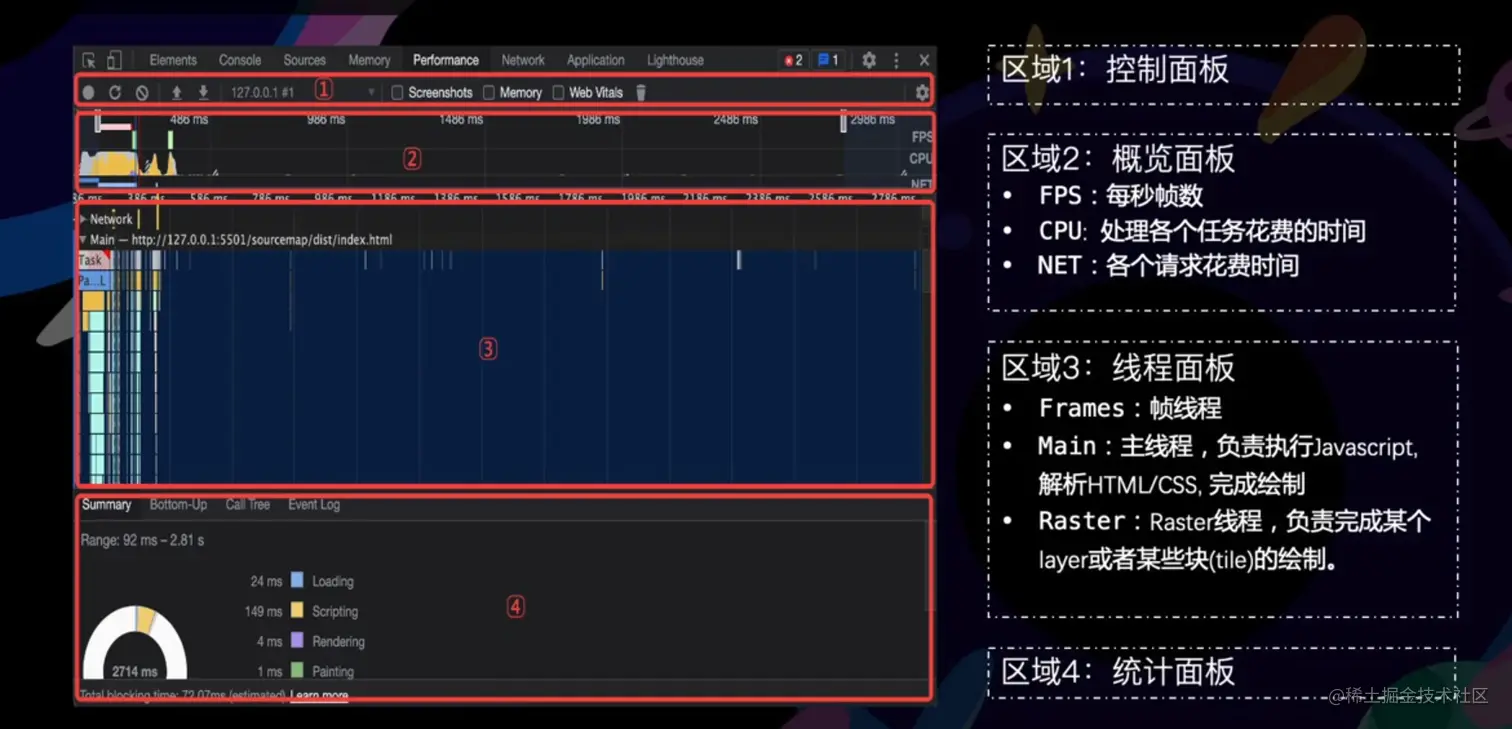The width and height of the screenshot is (1512, 729).
Task: Click the '1486 ms' overview time marker
Action: click(461, 119)
